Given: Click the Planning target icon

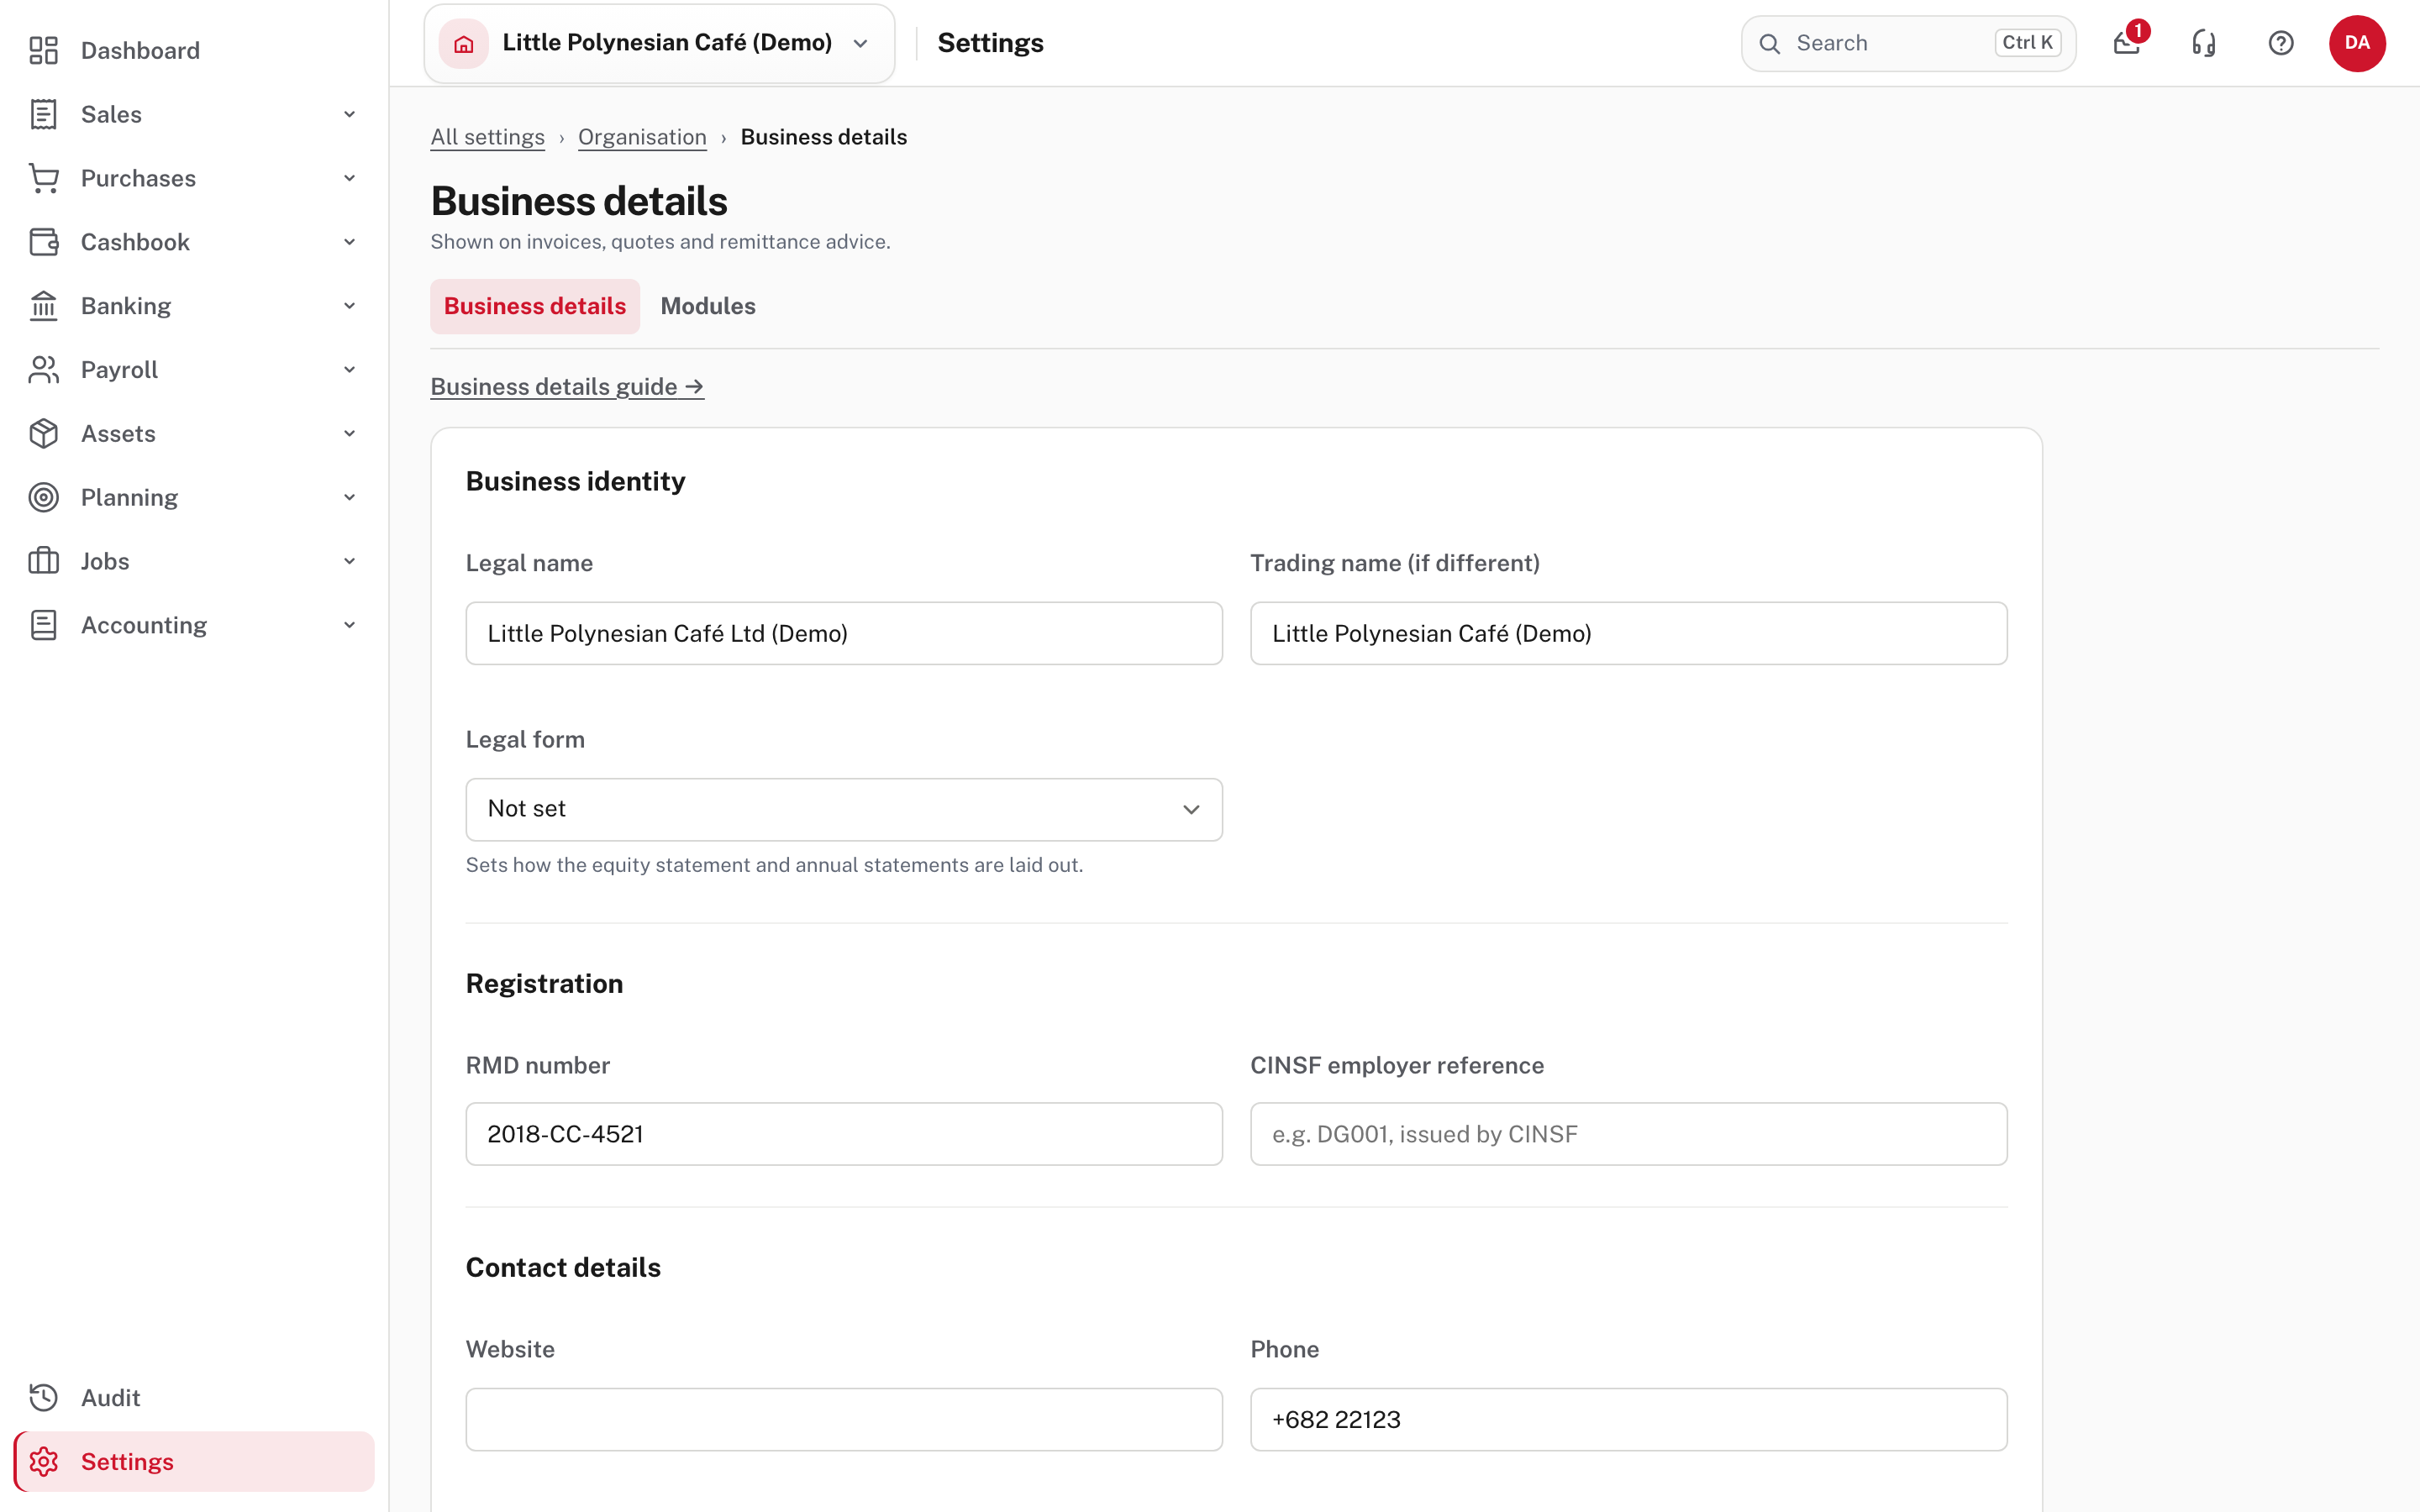Looking at the screenshot, I should click(x=43, y=497).
